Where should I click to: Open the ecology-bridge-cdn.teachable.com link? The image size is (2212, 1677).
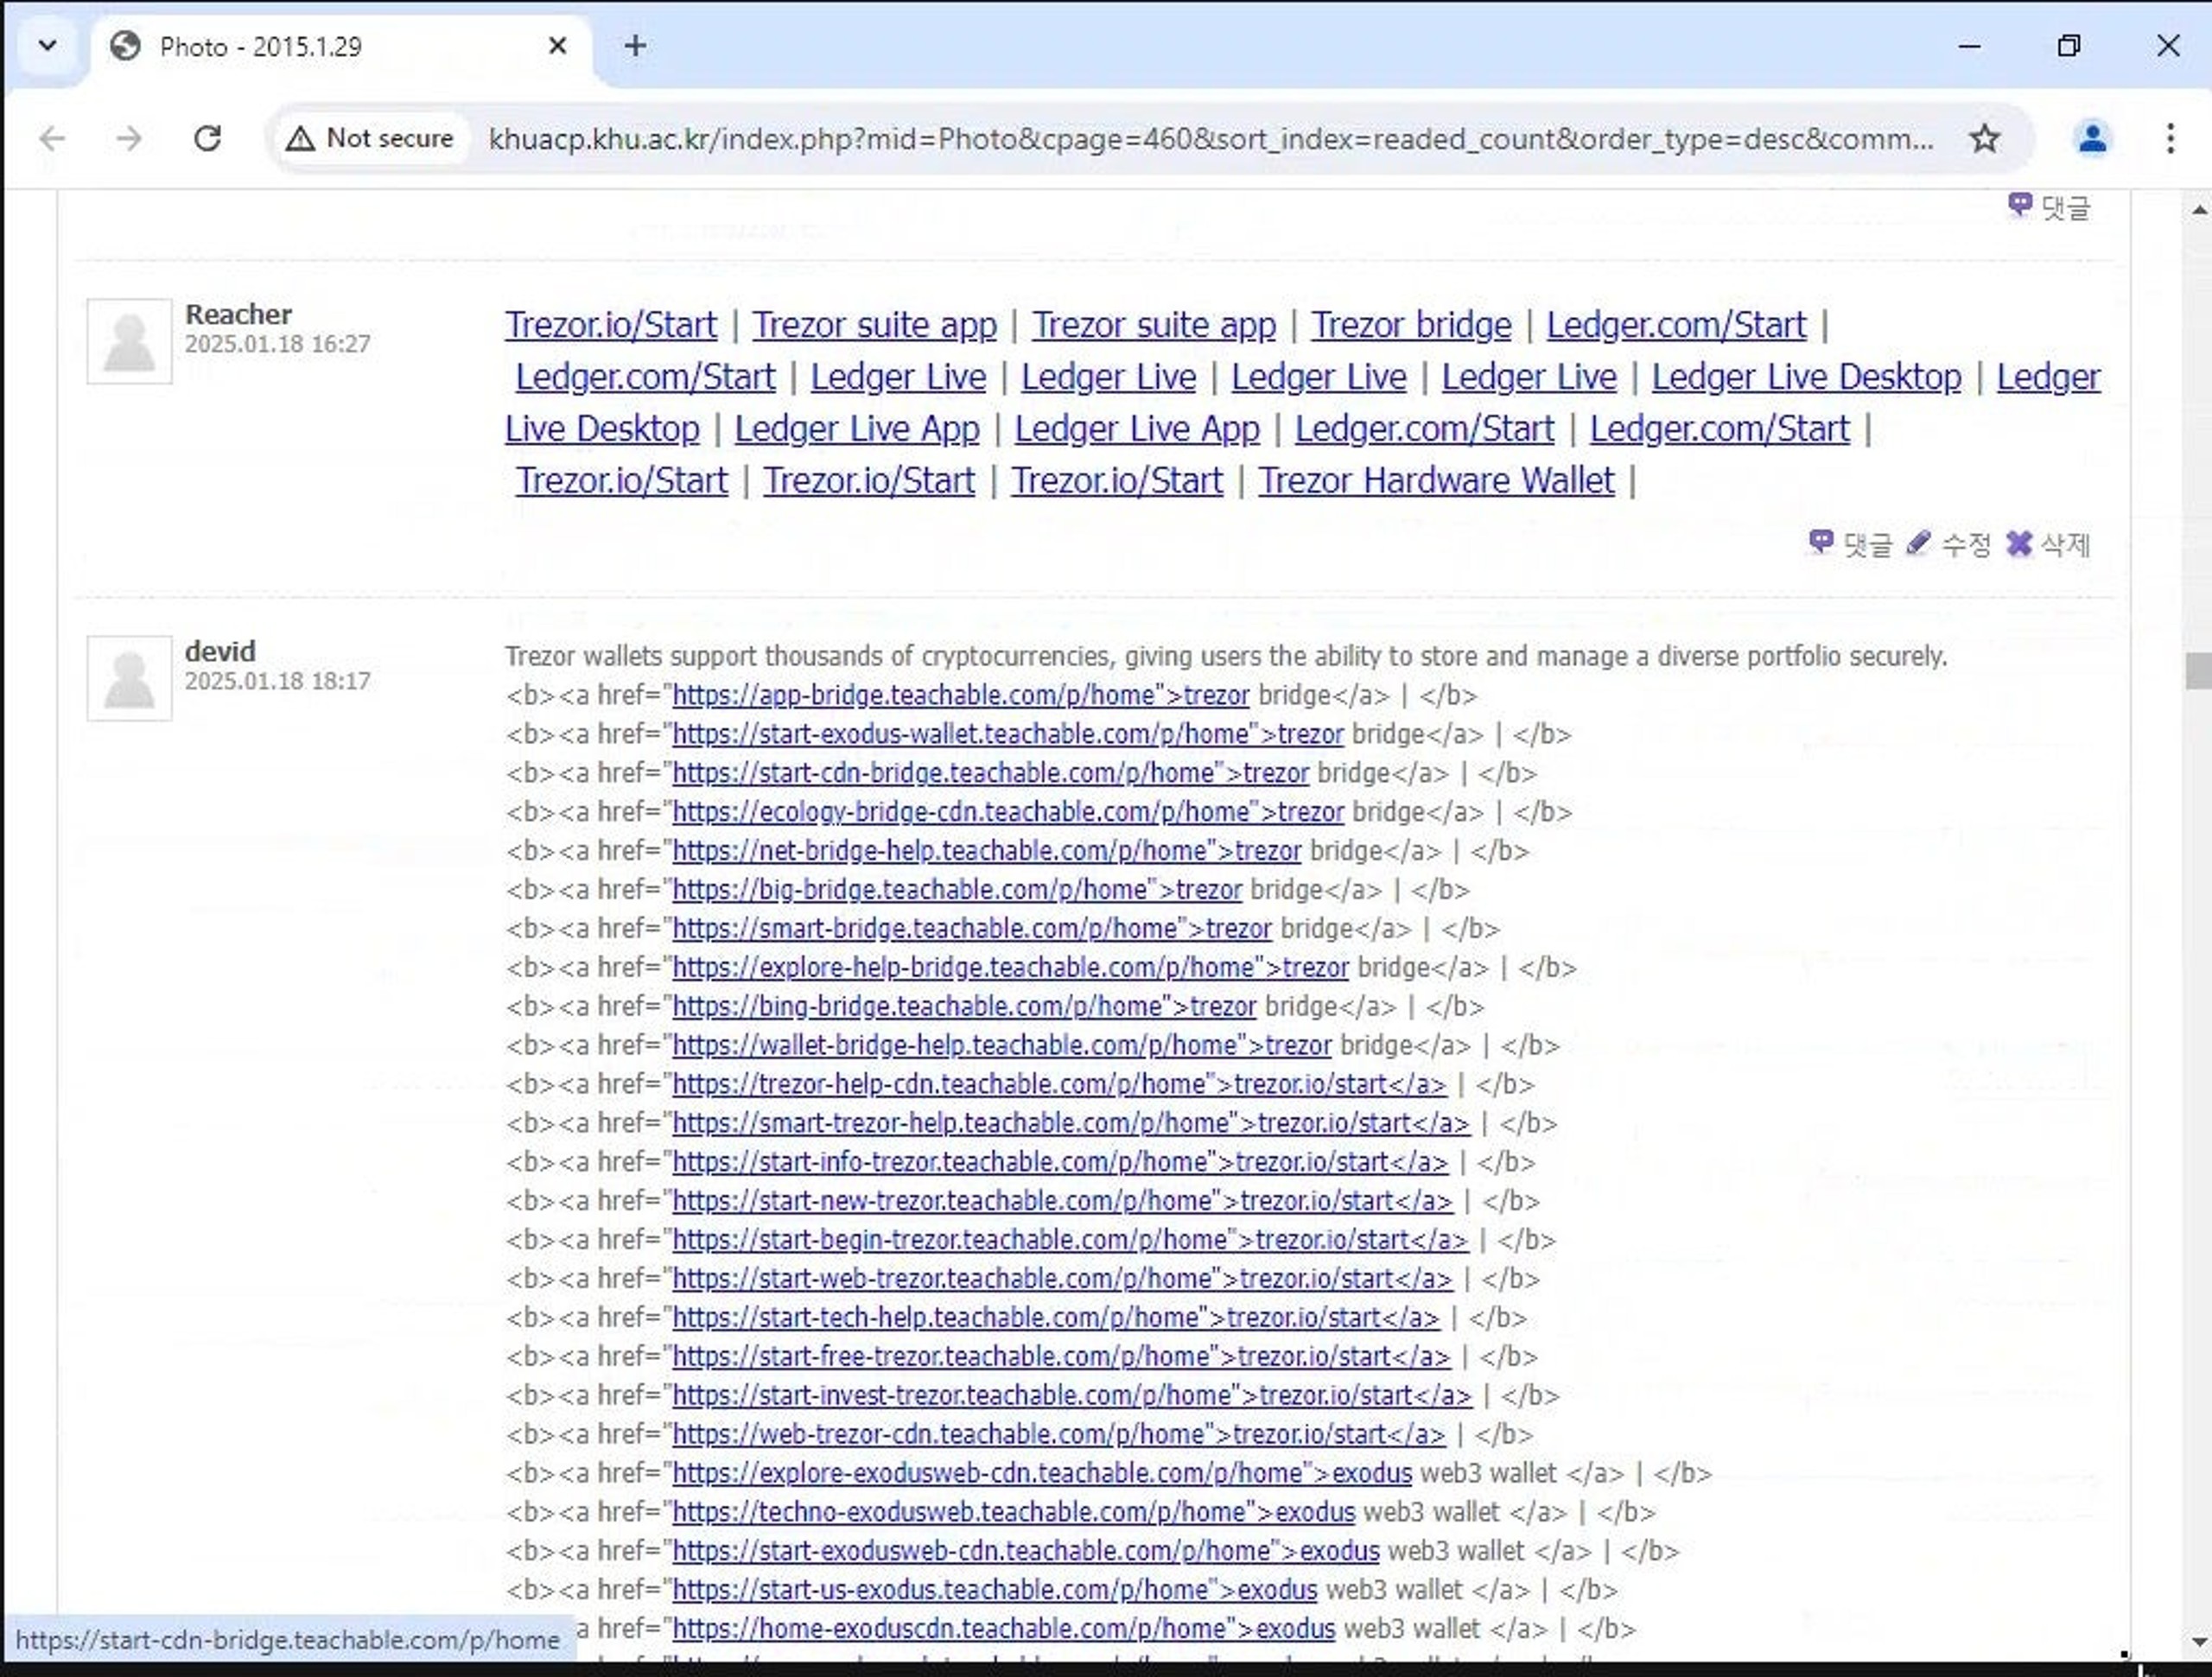[x=1007, y=812]
